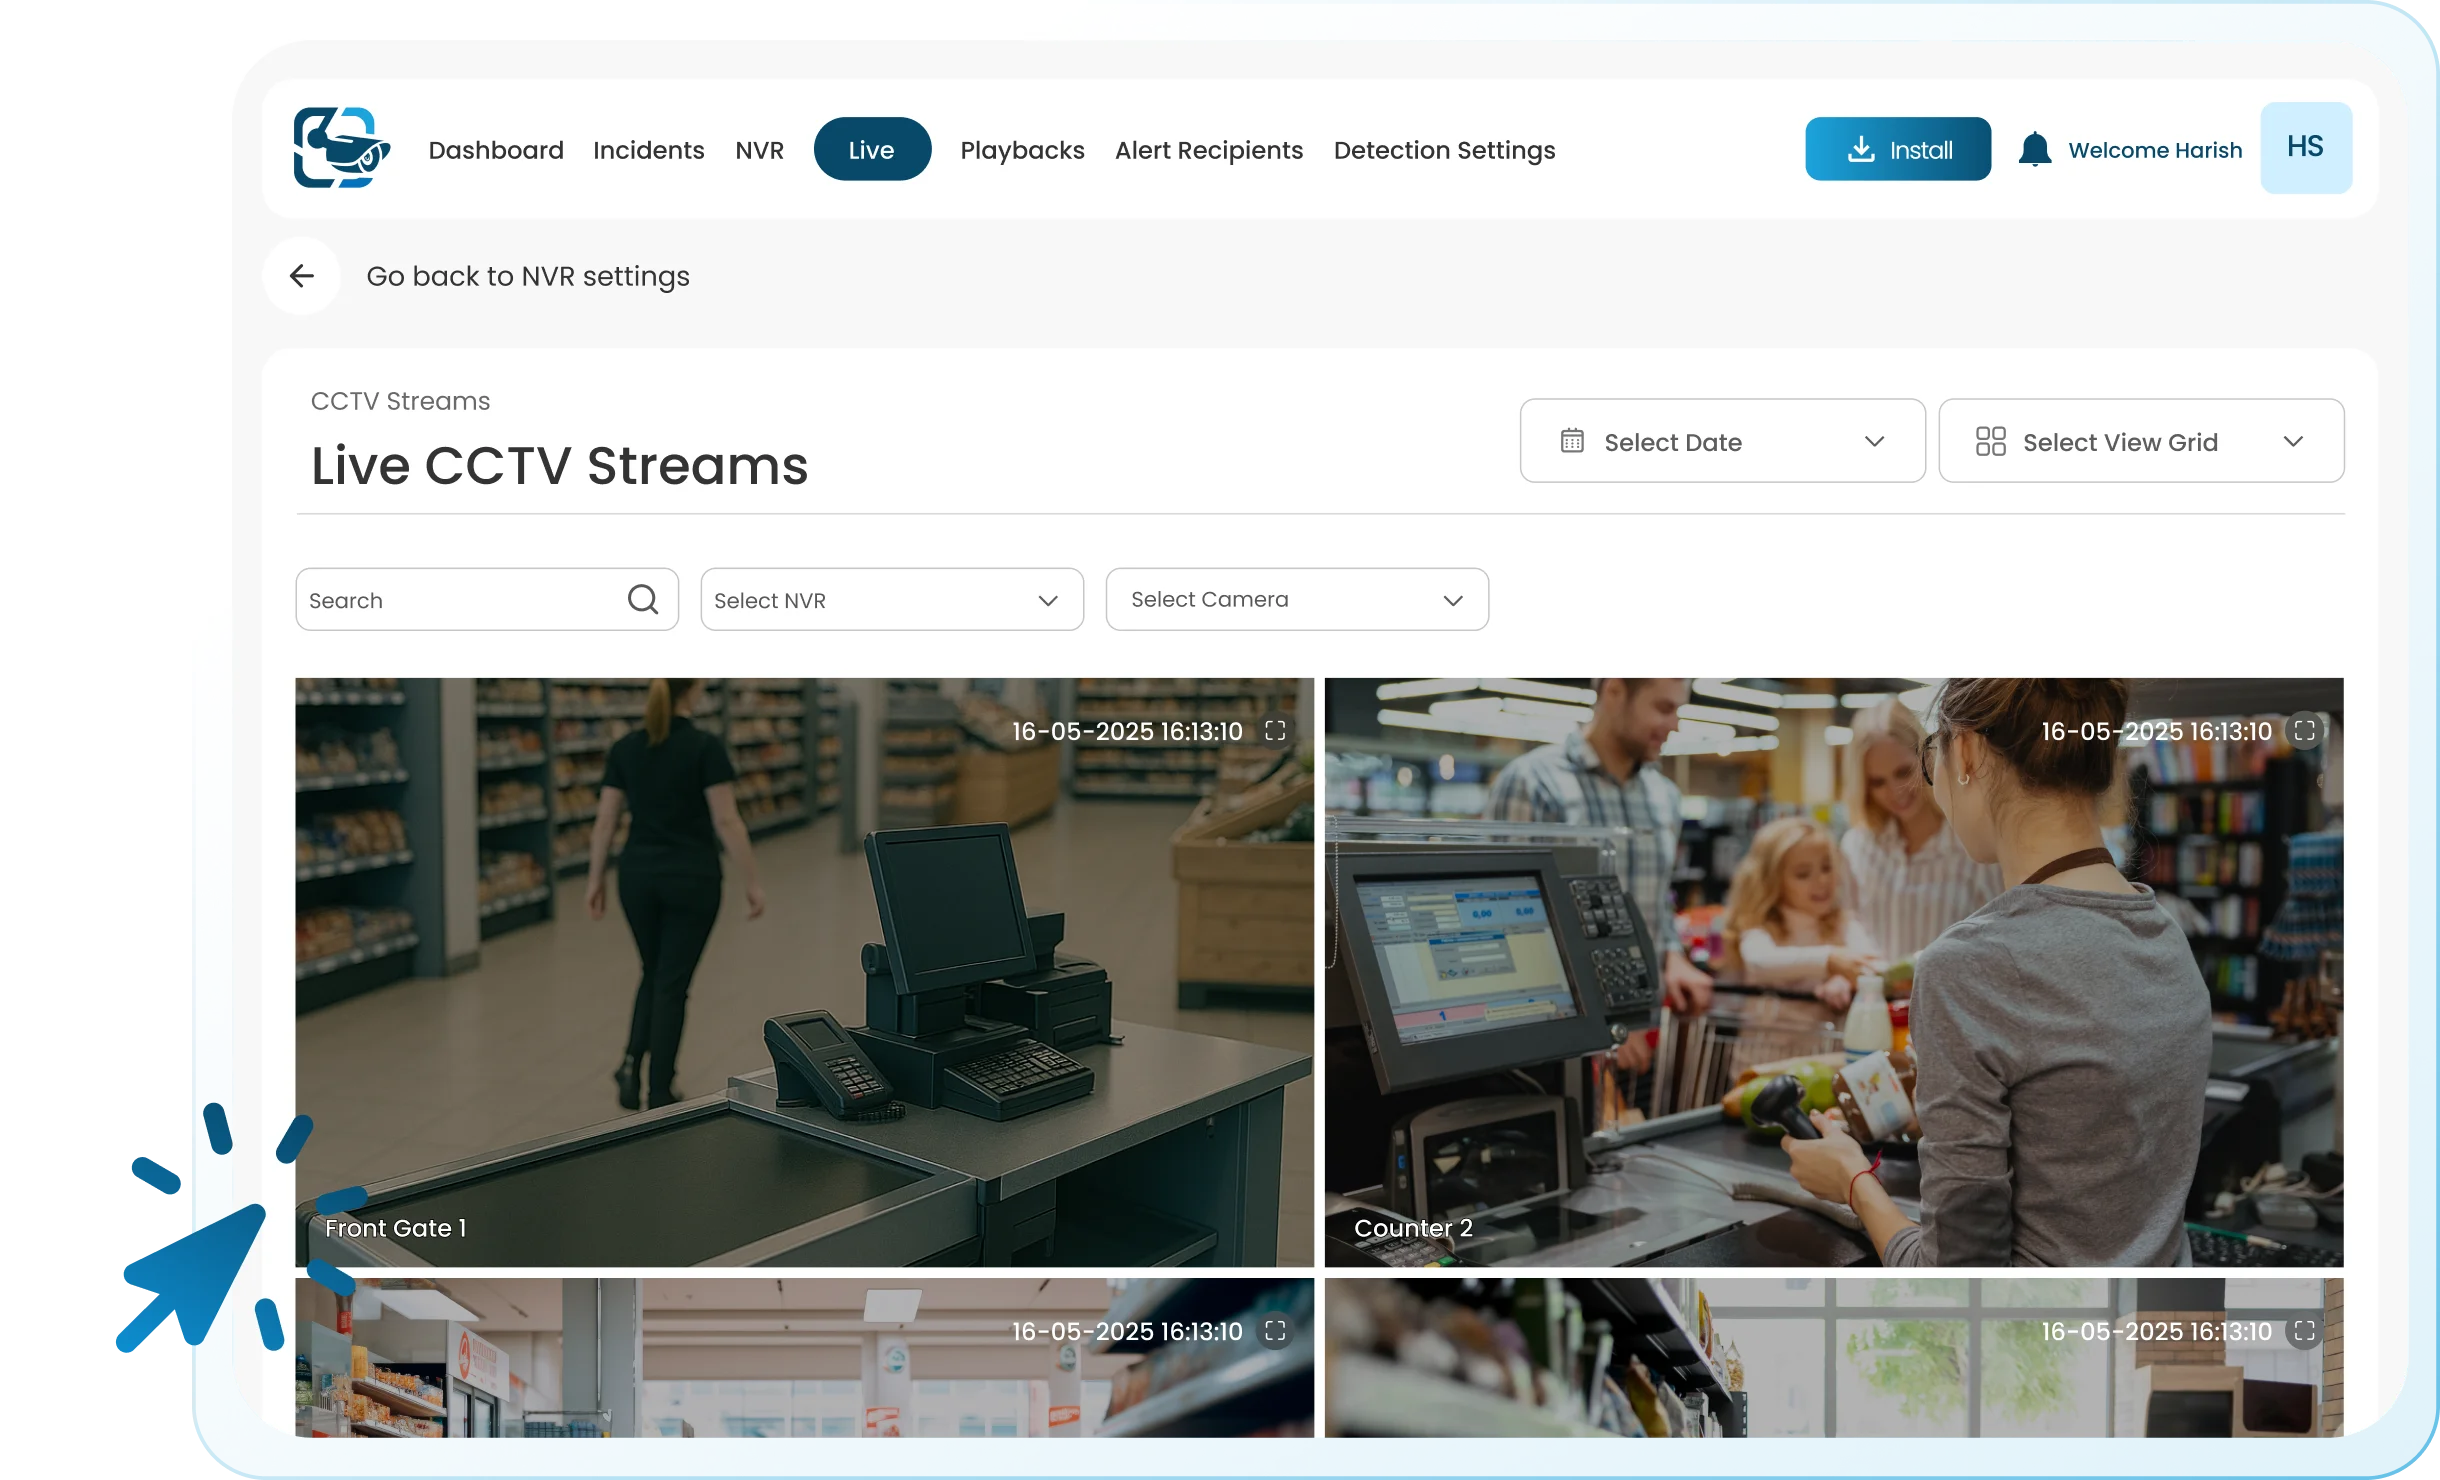Switch to the Playbacks tab
This screenshot has width=2440, height=1480.
[x=1022, y=150]
